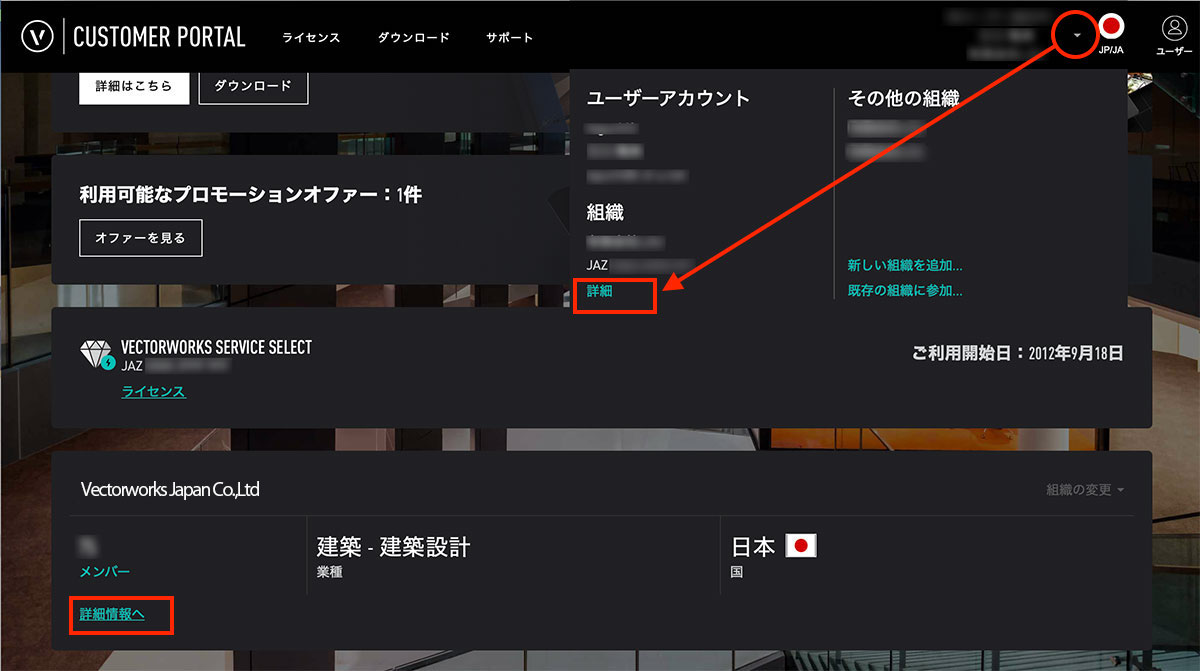Click the ユーザーアカウント heading

668,98
